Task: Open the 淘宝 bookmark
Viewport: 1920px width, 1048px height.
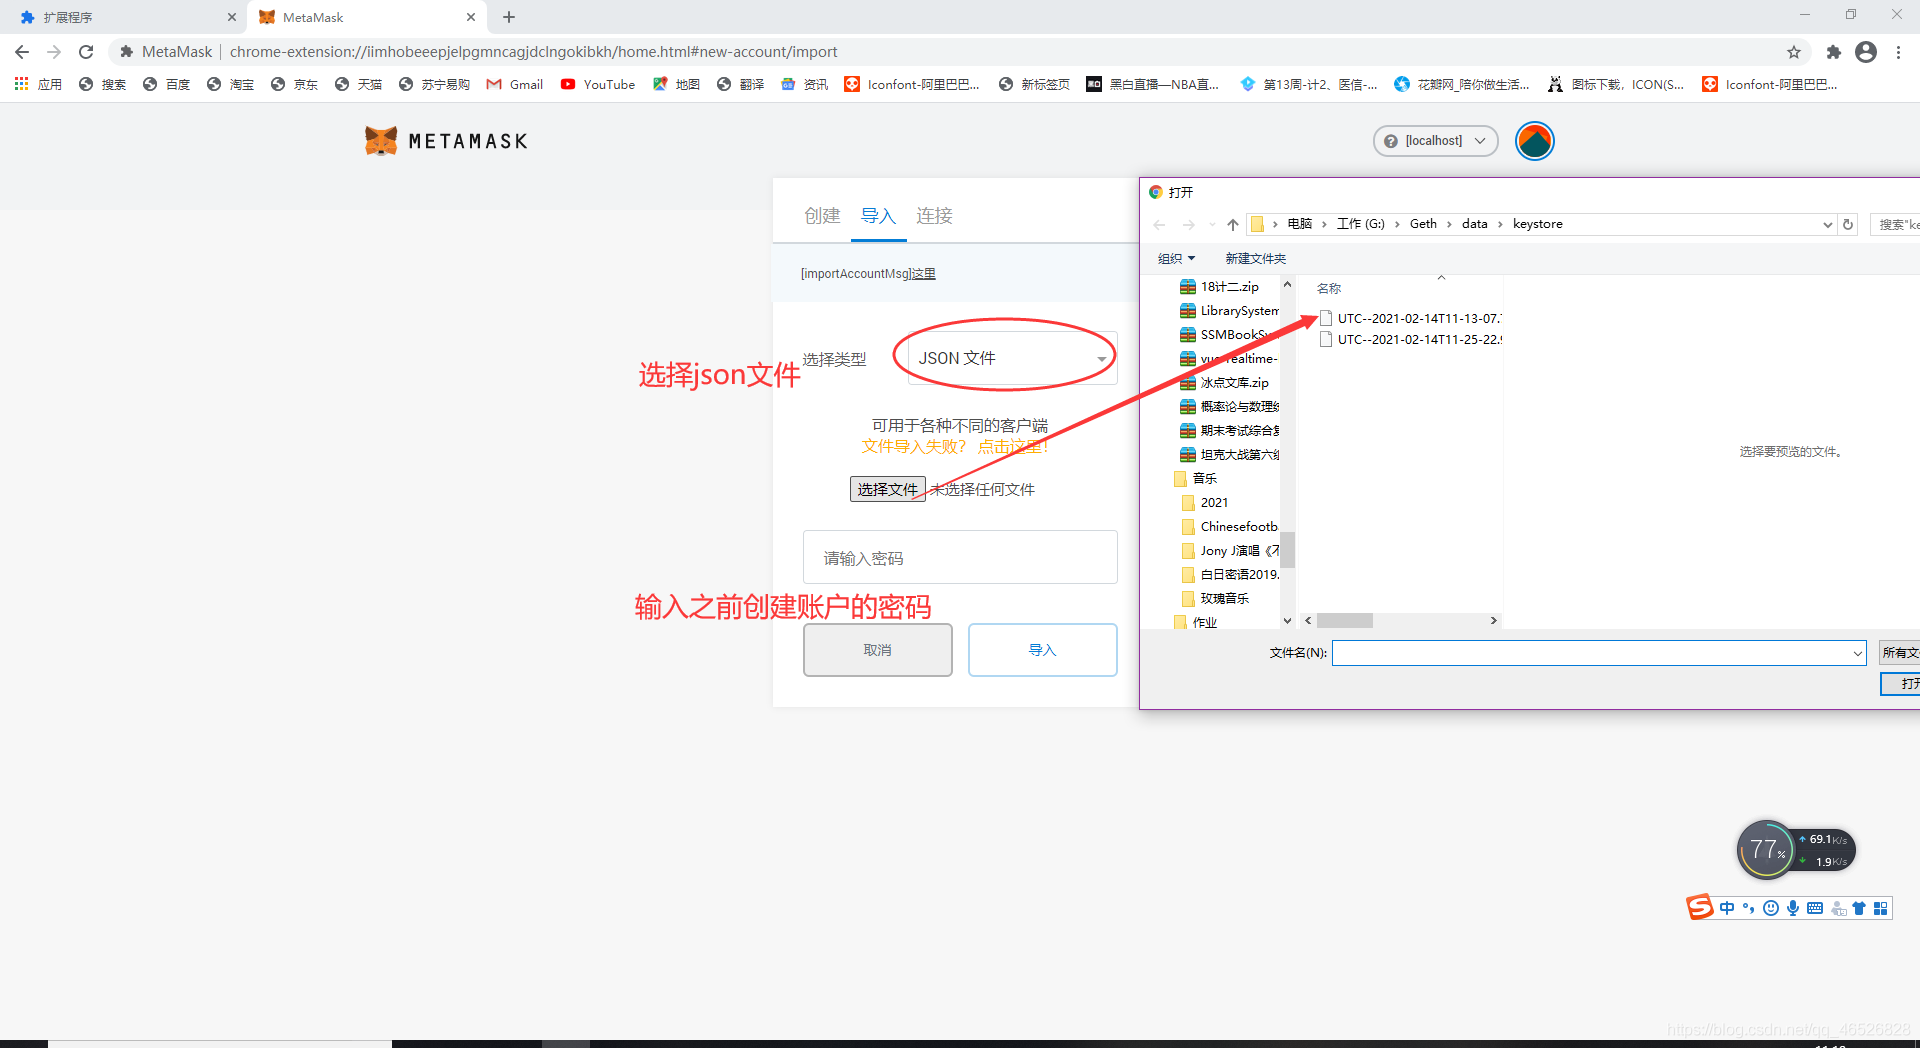Action: (230, 84)
